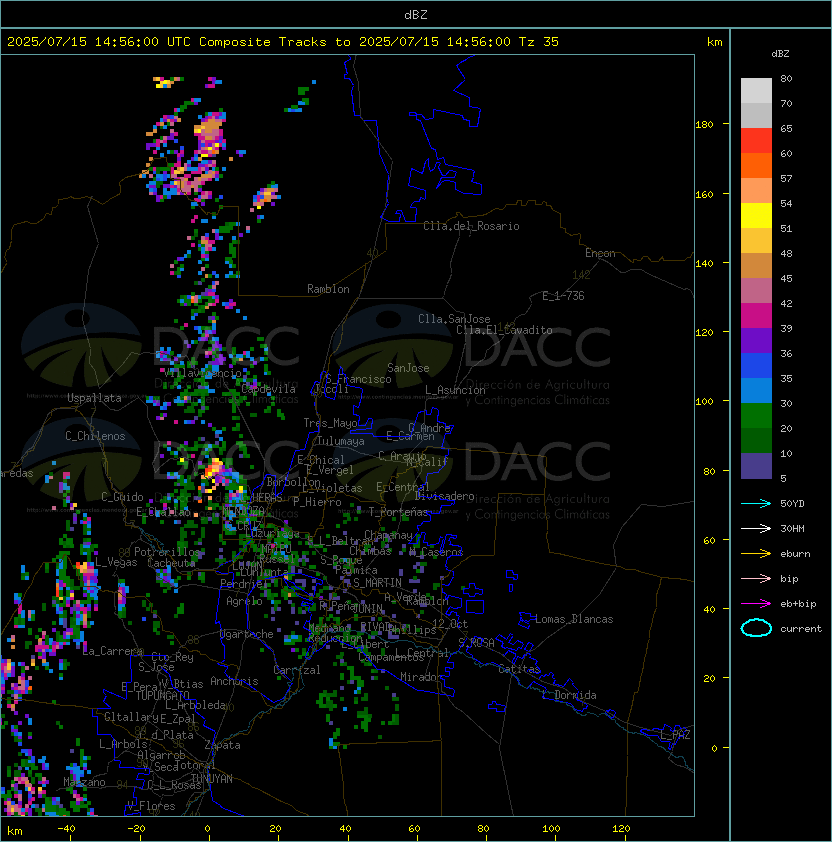
Task: Click the magenta eb+bip arrow legend icon
Action: (756, 604)
